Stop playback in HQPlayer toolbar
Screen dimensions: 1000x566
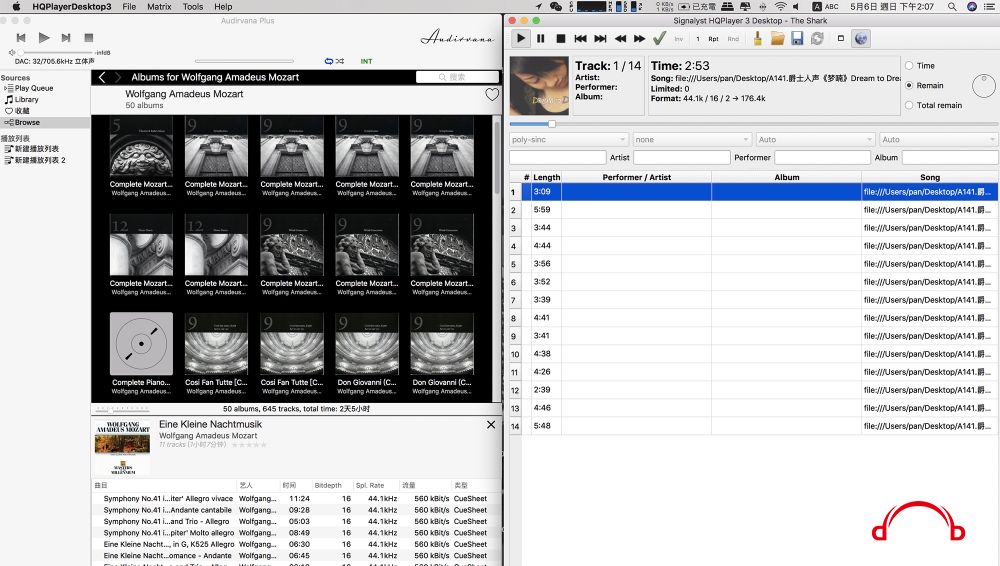pyautogui.click(x=561, y=39)
